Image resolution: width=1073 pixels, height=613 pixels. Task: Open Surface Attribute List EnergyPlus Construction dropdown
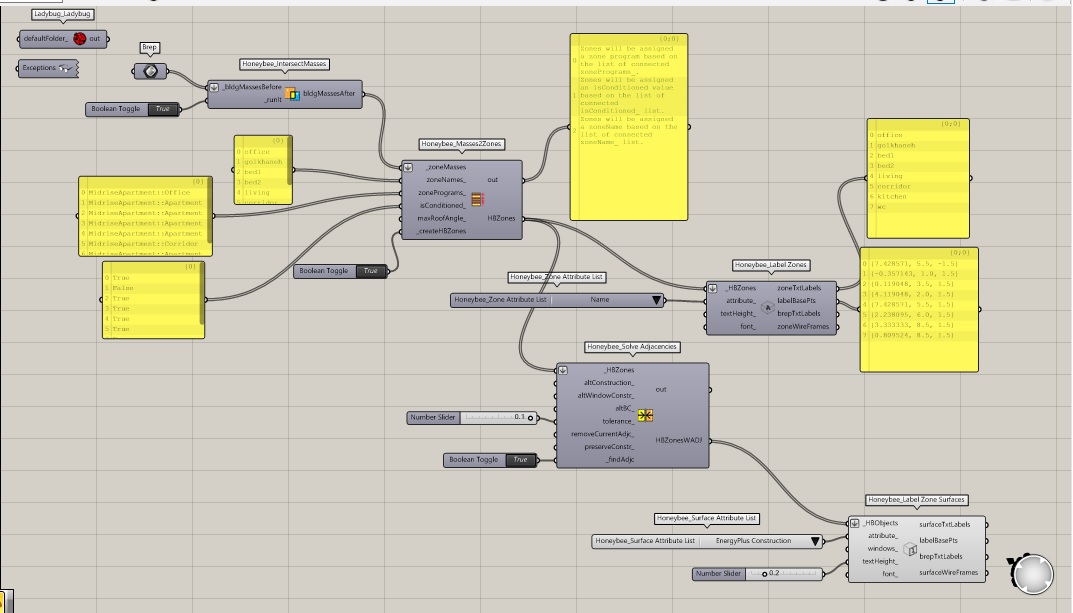[x=815, y=541]
